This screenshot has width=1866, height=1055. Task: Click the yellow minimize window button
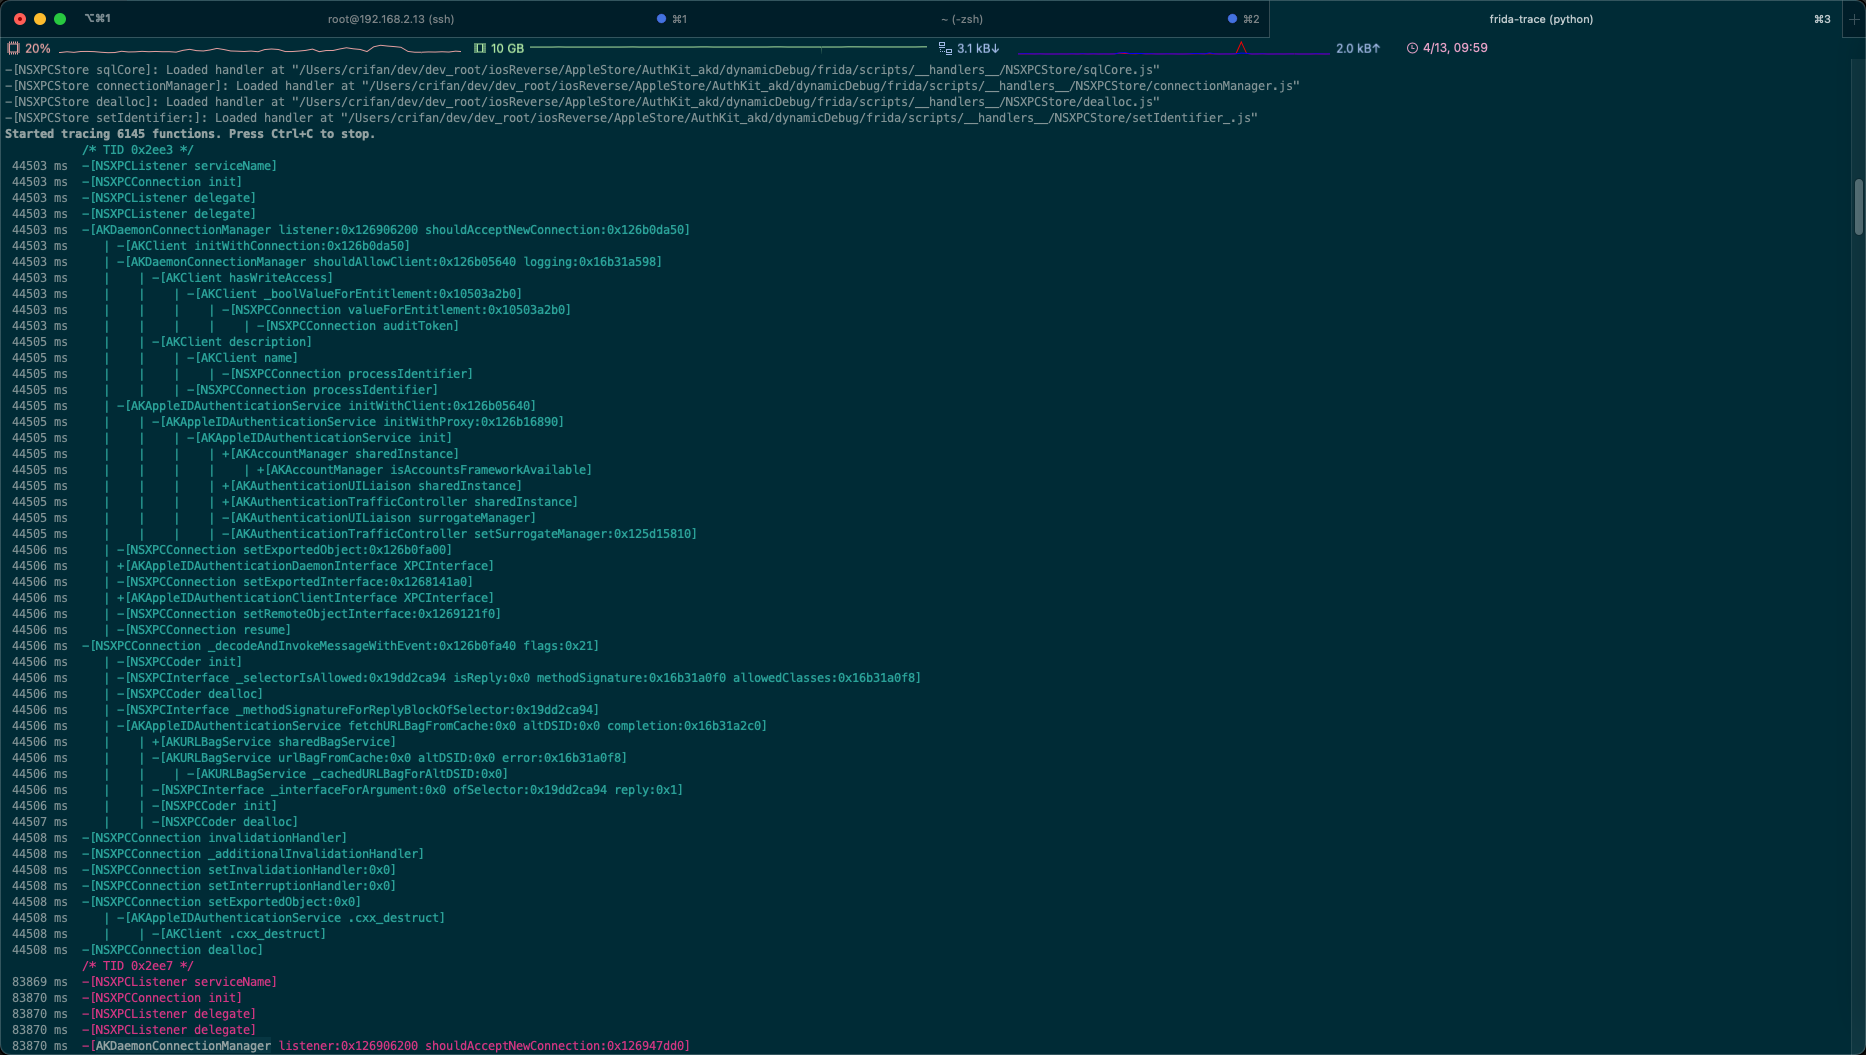40,19
